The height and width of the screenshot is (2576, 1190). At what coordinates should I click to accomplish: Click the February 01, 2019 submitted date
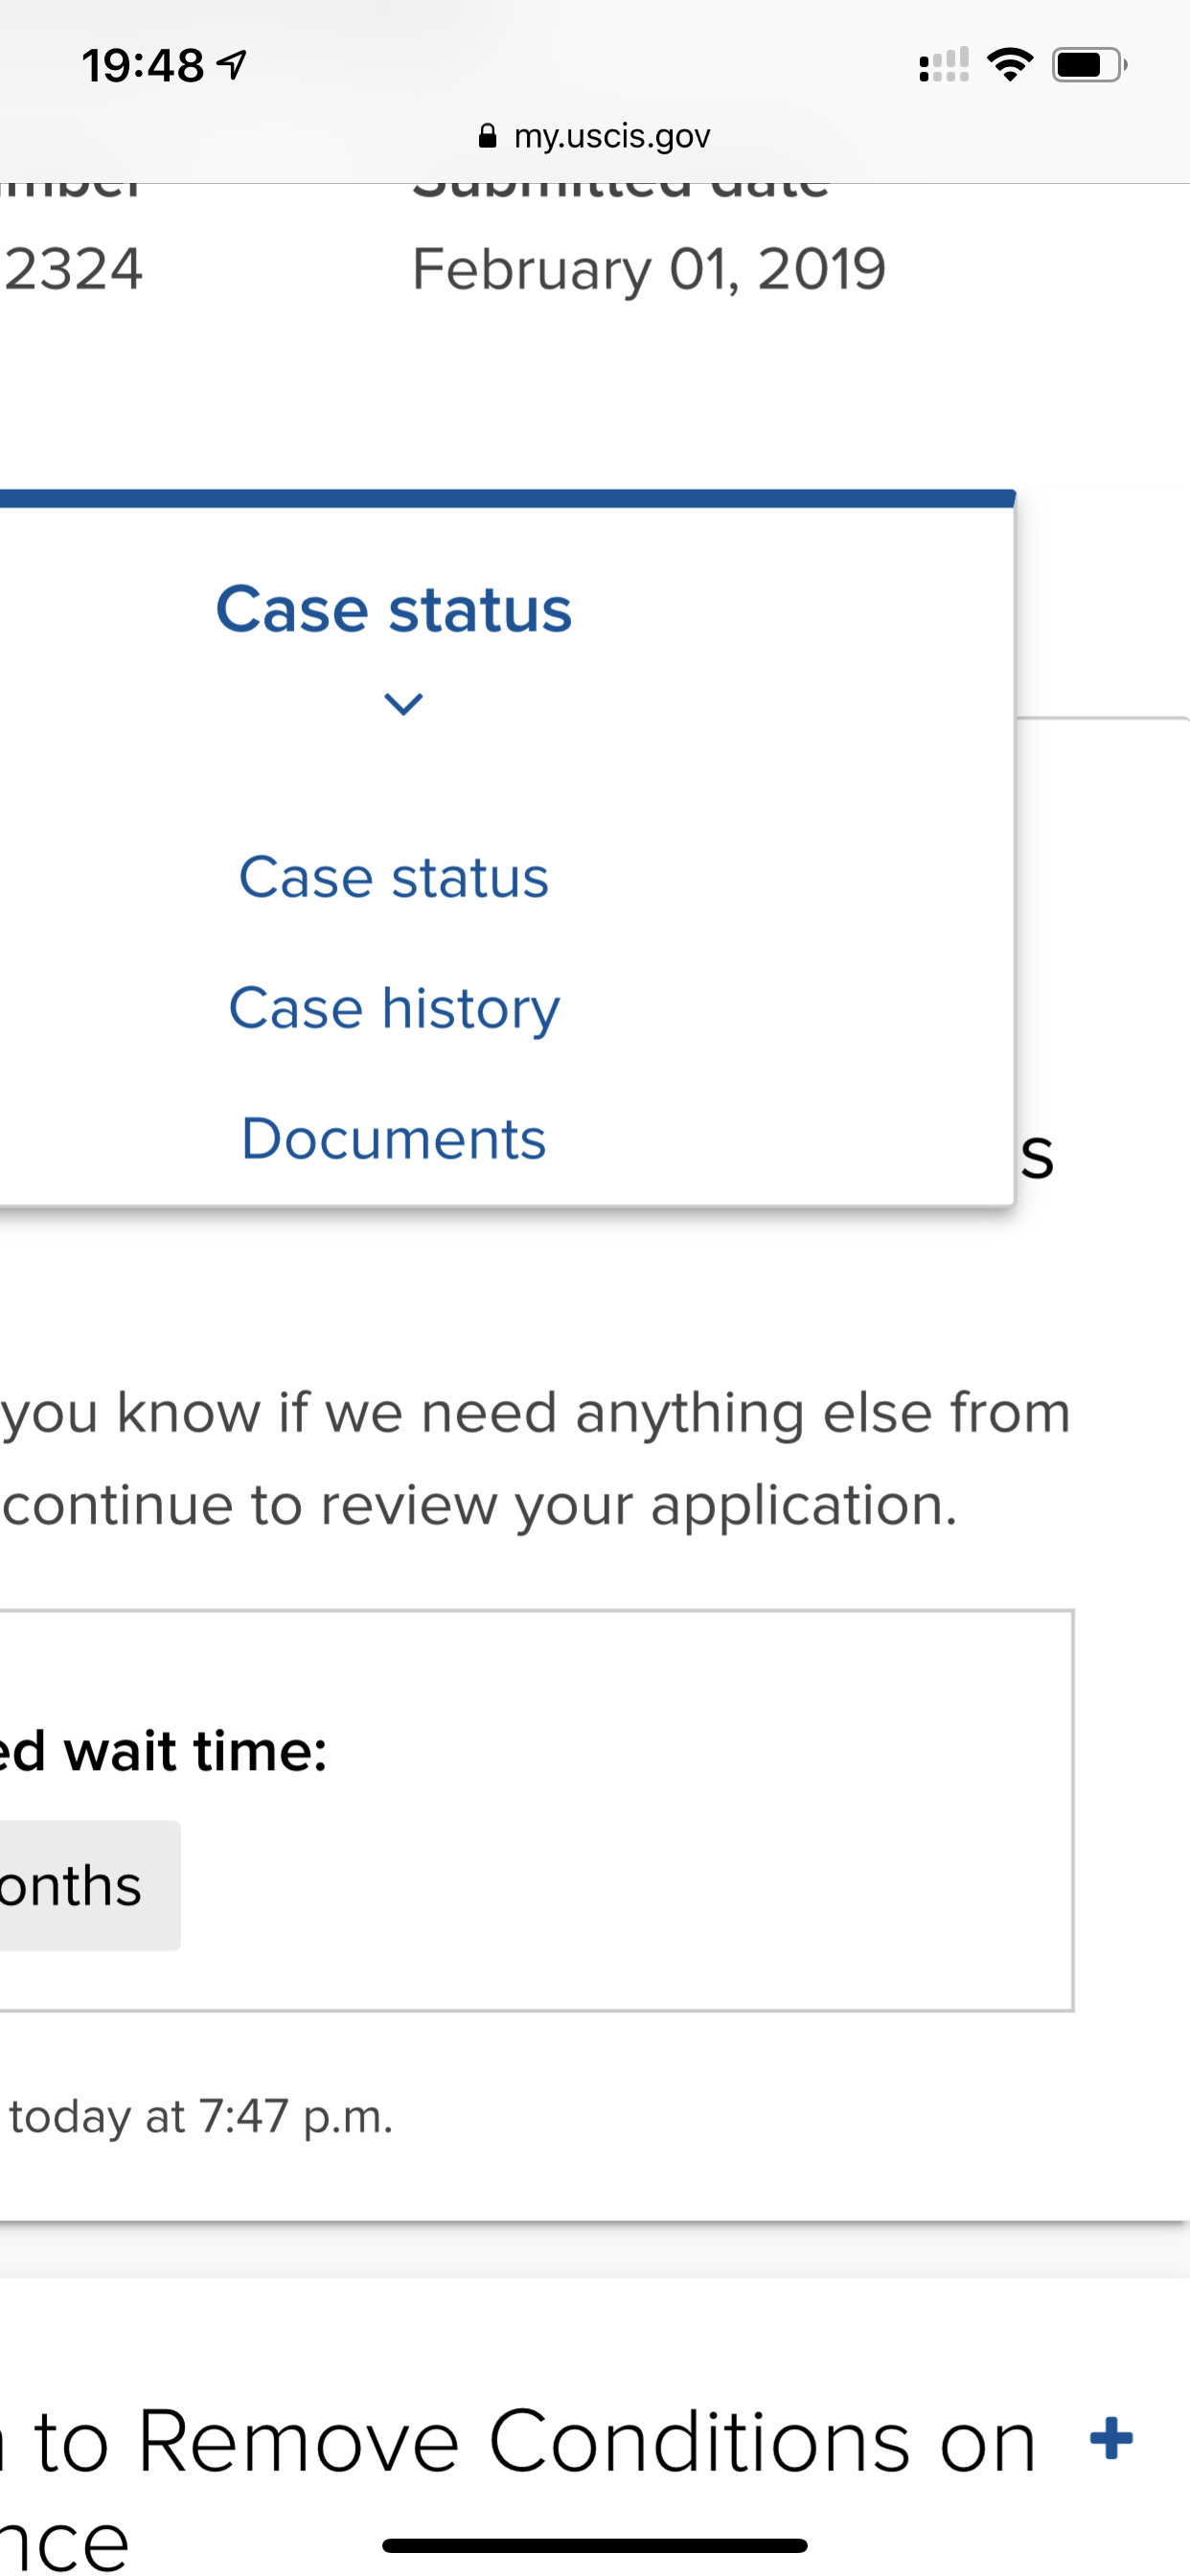click(x=649, y=269)
